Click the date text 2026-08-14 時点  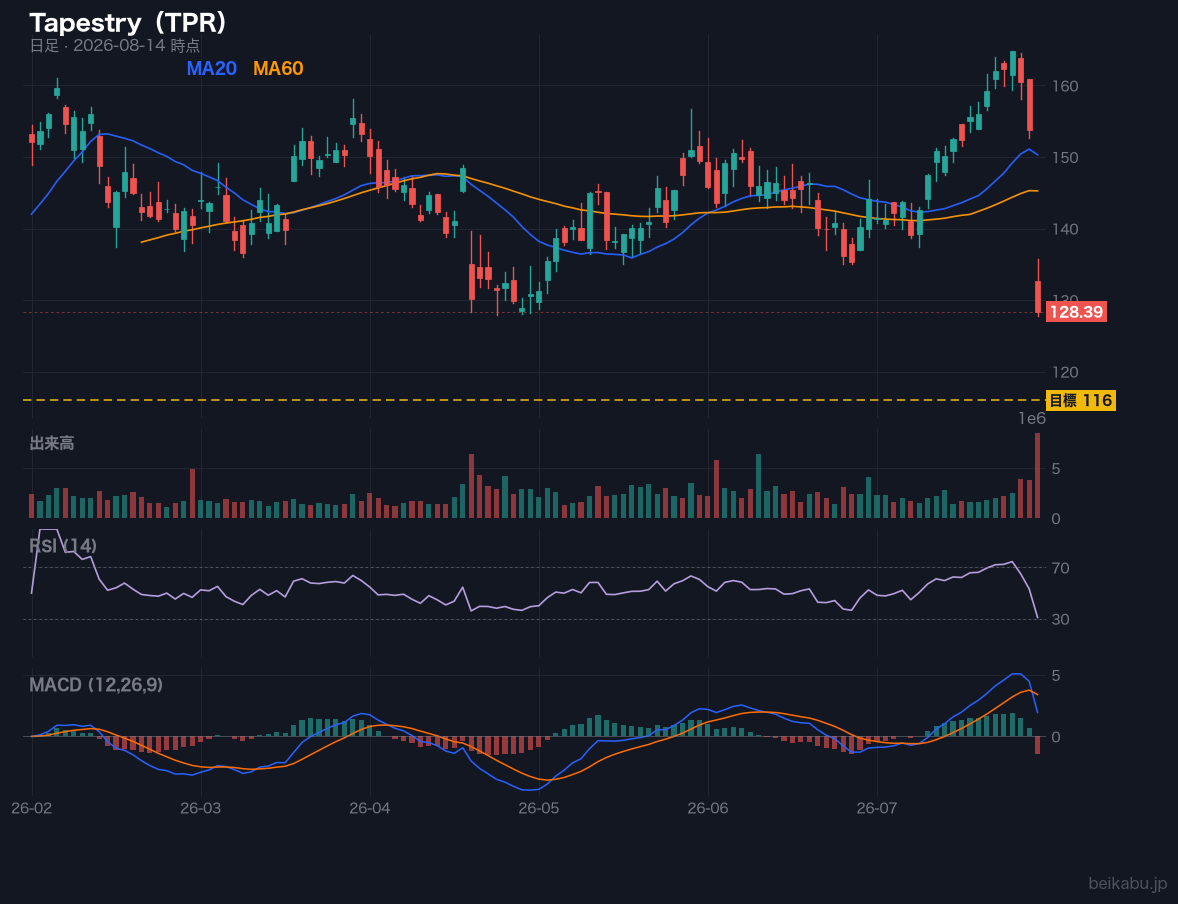137,46
